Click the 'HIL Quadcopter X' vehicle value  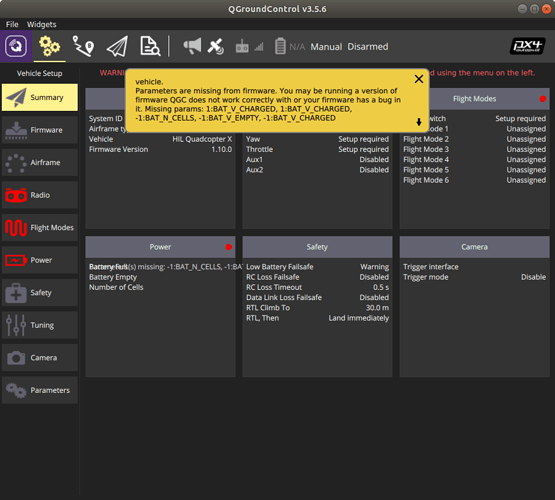(202, 139)
